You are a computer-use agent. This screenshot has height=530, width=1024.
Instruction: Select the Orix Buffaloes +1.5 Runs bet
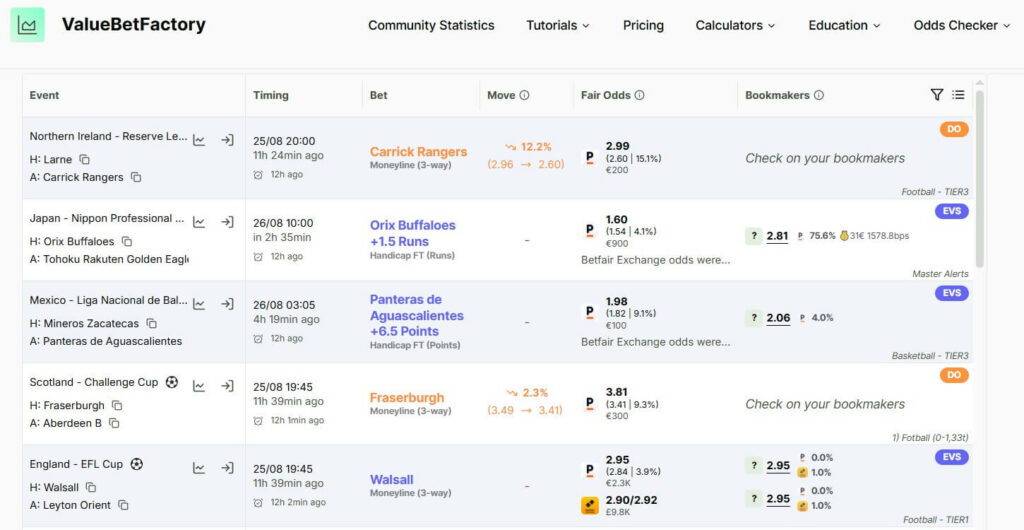coord(413,233)
